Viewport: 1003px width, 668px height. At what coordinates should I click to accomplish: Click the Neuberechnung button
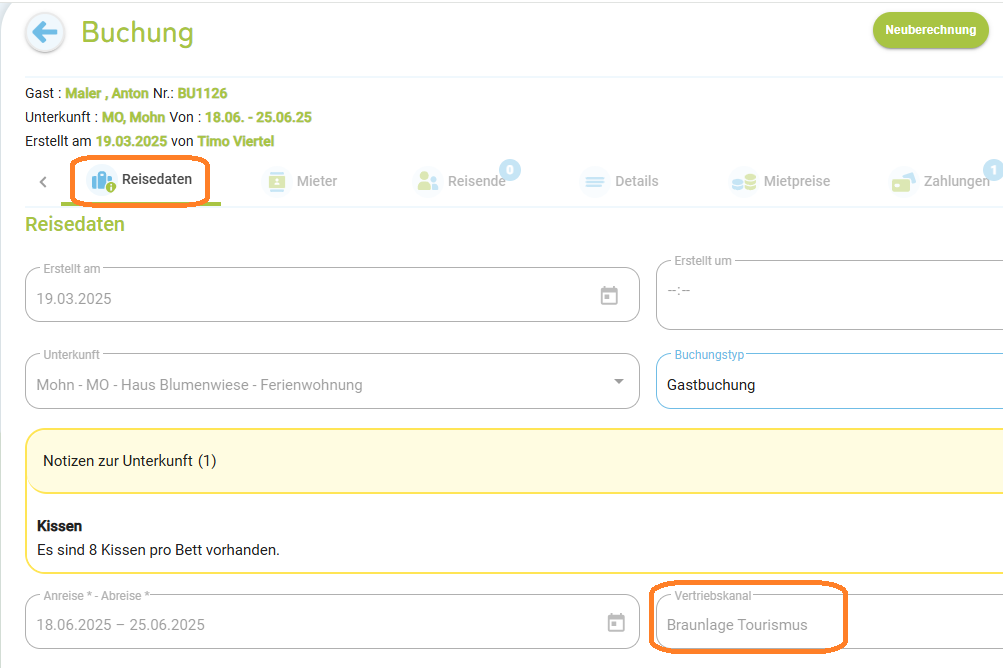930,30
